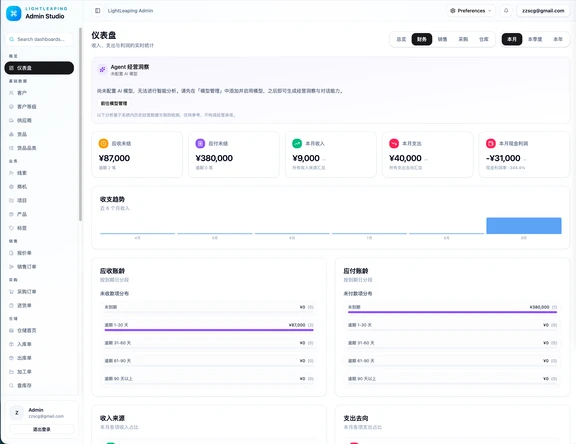This screenshot has width=576, height=444.
Task: Select the 财务 tab
Action: pyautogui.click(x=422, y=39)
